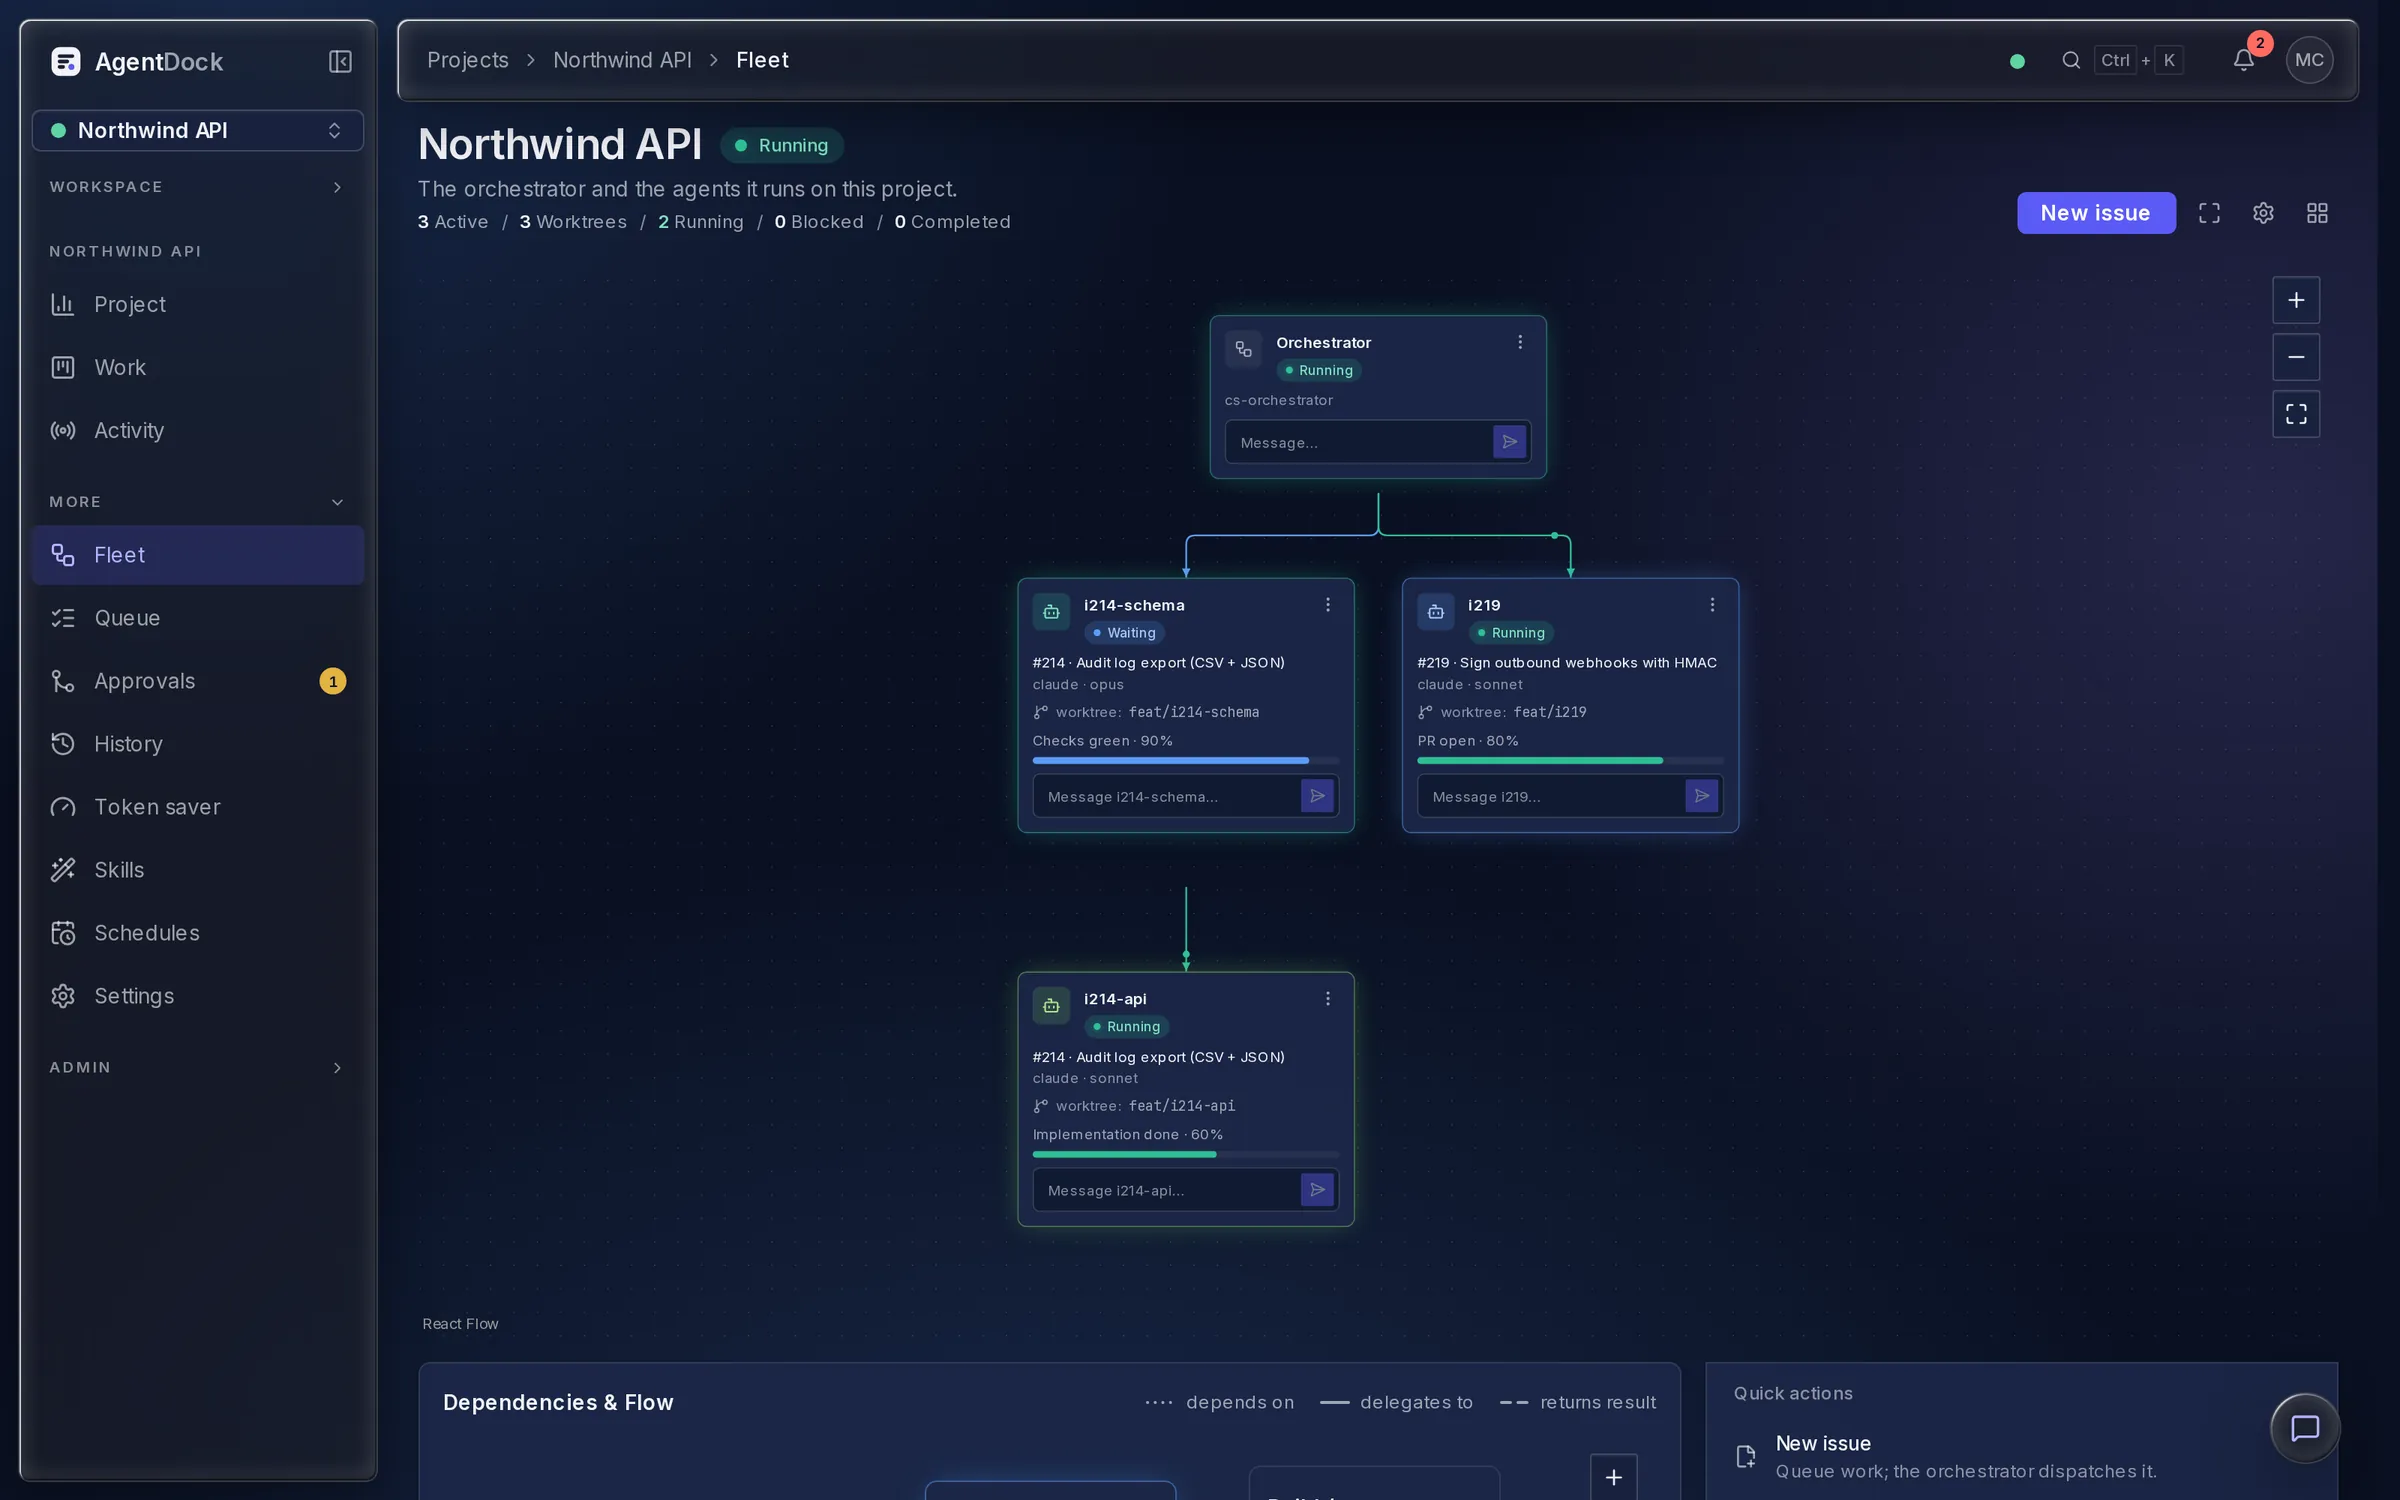The image size is (2400, 1500).
Task: Zoom in on the flow canvas
Action: tap(2296, 300)
